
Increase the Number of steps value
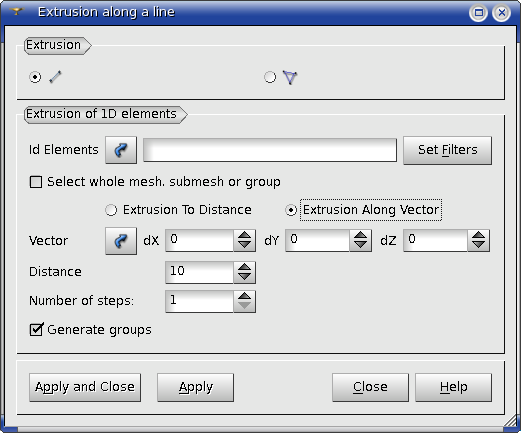click(245, 296)
